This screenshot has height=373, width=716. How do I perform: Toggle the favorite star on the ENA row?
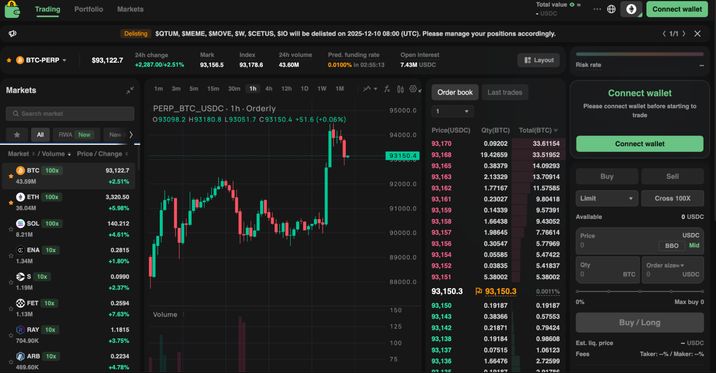[x=11, y=256]
